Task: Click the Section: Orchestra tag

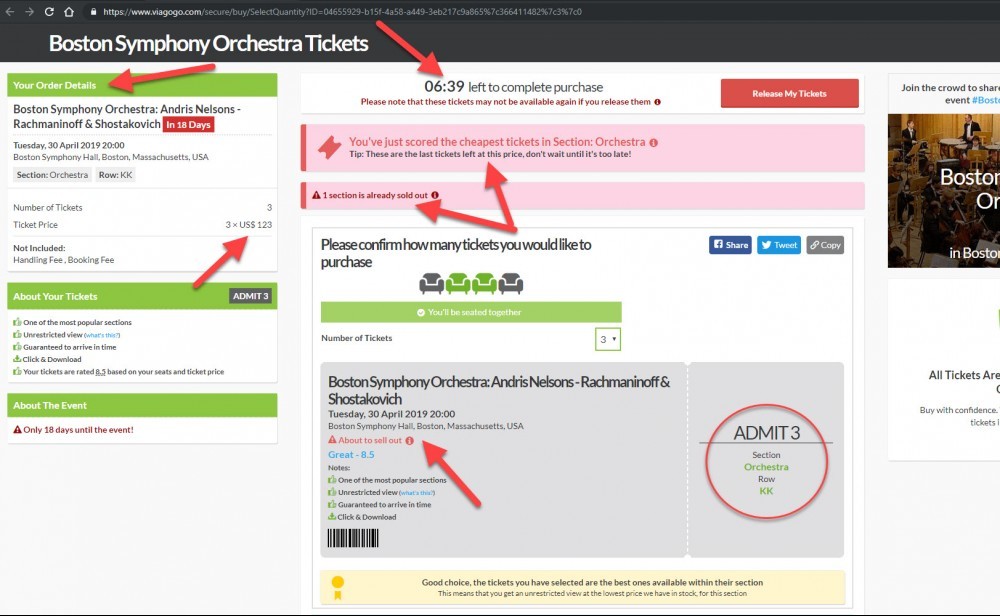Action: 52,175
